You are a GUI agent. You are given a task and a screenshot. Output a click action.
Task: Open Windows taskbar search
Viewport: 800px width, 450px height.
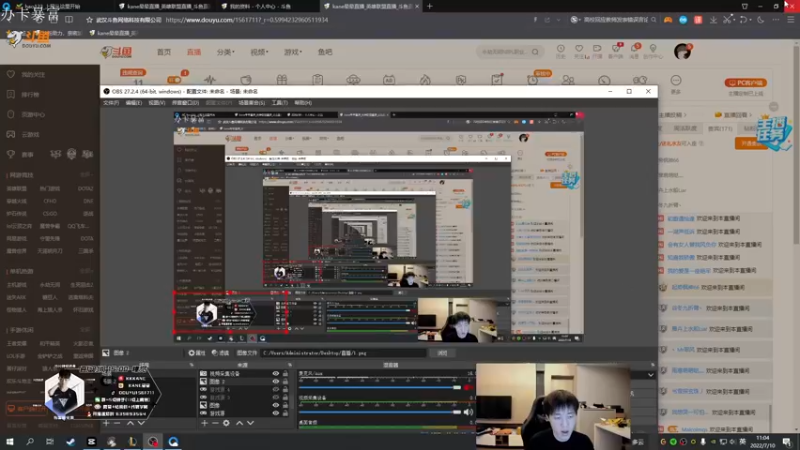point(30,441)
